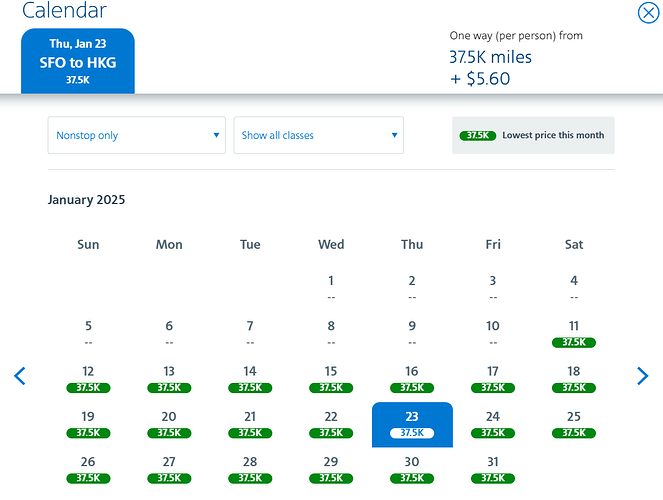
Task: Choose Monday January 20
Action: tap(169, 424)
